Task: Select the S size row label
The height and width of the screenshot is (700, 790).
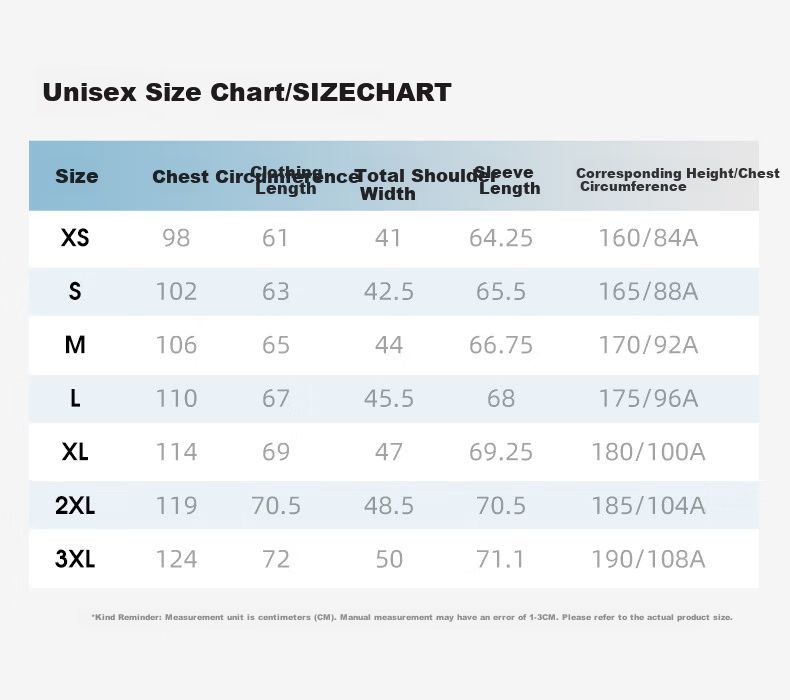Action: pos(75,291)
